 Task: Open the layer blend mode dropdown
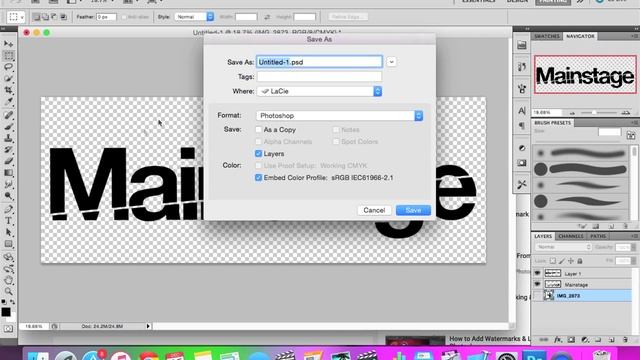tap(563, 247)
